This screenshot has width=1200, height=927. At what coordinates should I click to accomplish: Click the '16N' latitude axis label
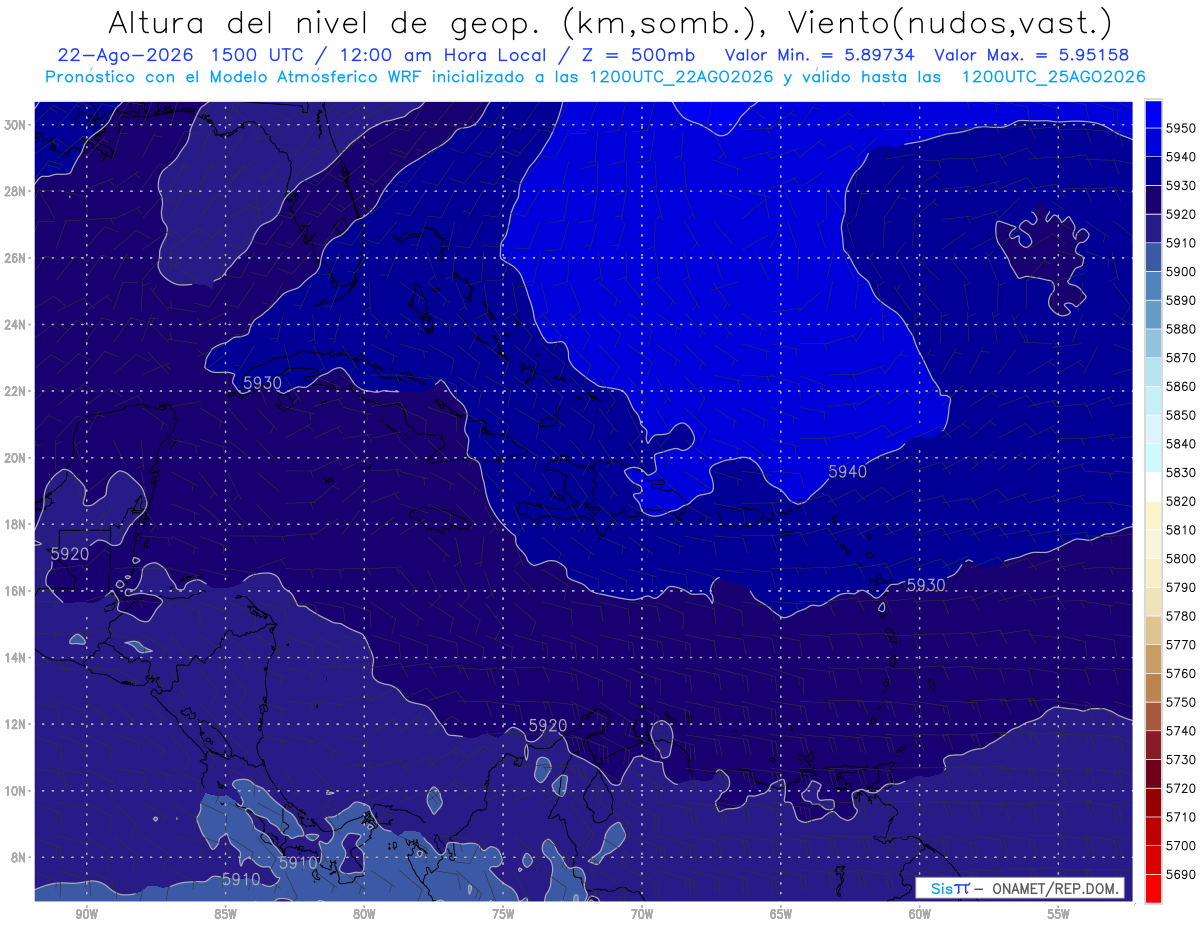(15, 591)
